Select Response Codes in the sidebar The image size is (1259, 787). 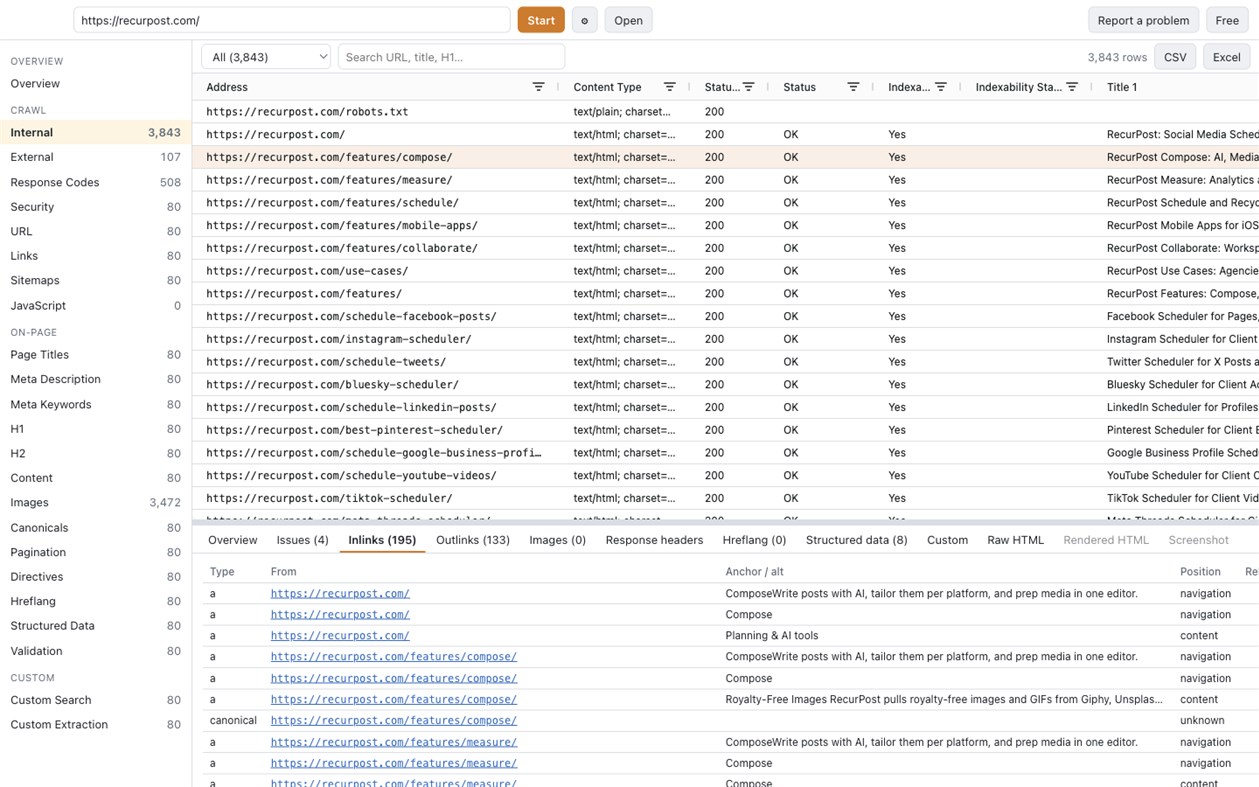click(x=96, y=183)
